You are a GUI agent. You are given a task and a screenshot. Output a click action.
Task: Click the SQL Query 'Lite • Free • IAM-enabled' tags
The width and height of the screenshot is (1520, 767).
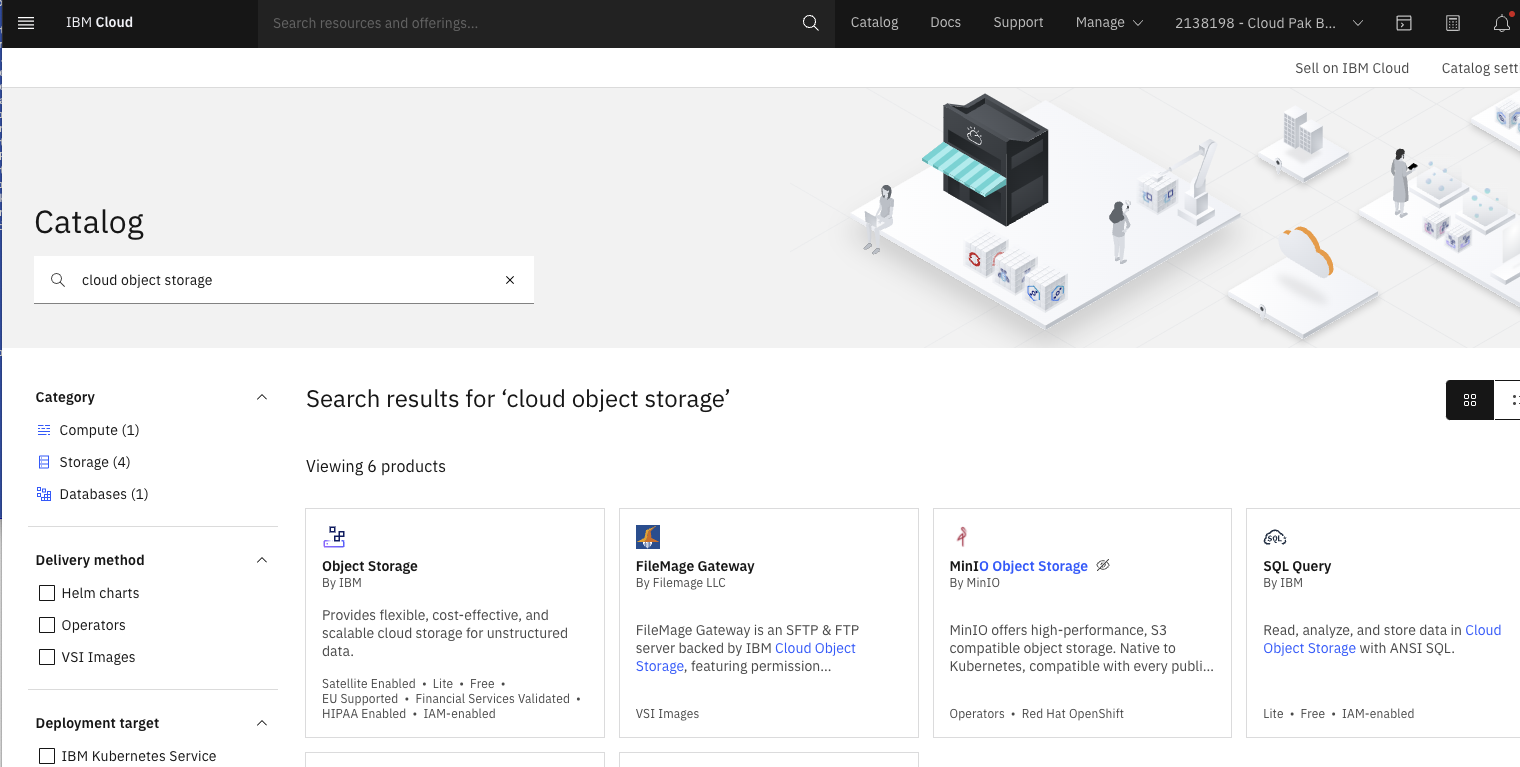point(1339,714)
